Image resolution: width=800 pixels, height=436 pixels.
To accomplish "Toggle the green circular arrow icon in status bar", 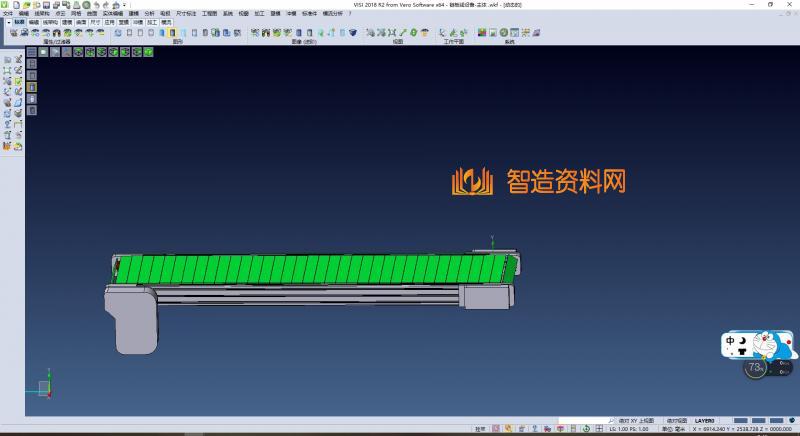I will point(586,429).
